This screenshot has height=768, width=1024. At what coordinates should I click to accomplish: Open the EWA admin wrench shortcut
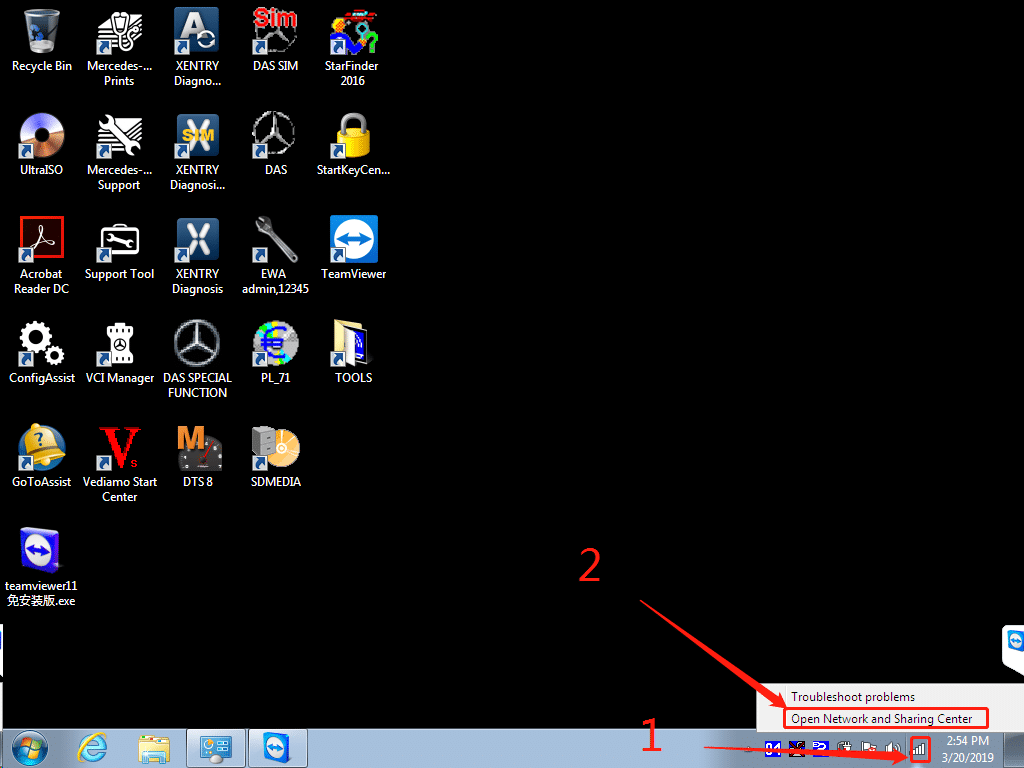[275, 242]
